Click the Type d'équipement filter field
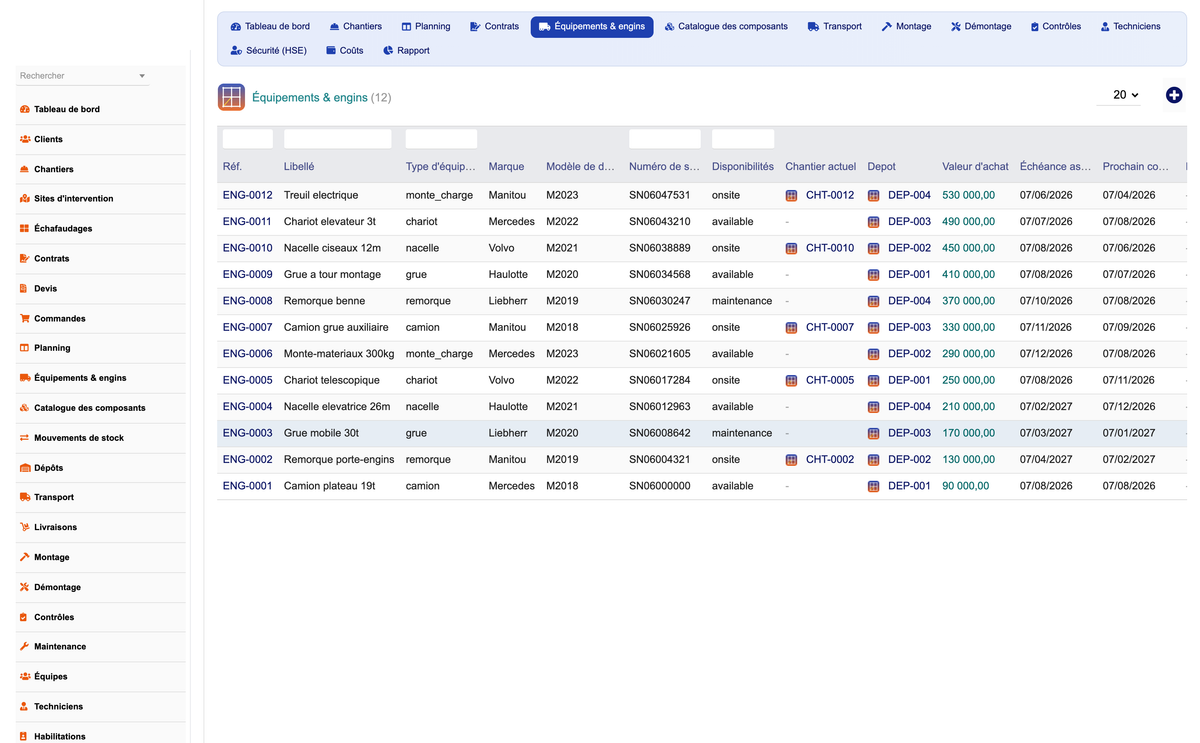The width and height of the screenshot is (1200, 743). (x=441, y=139)
